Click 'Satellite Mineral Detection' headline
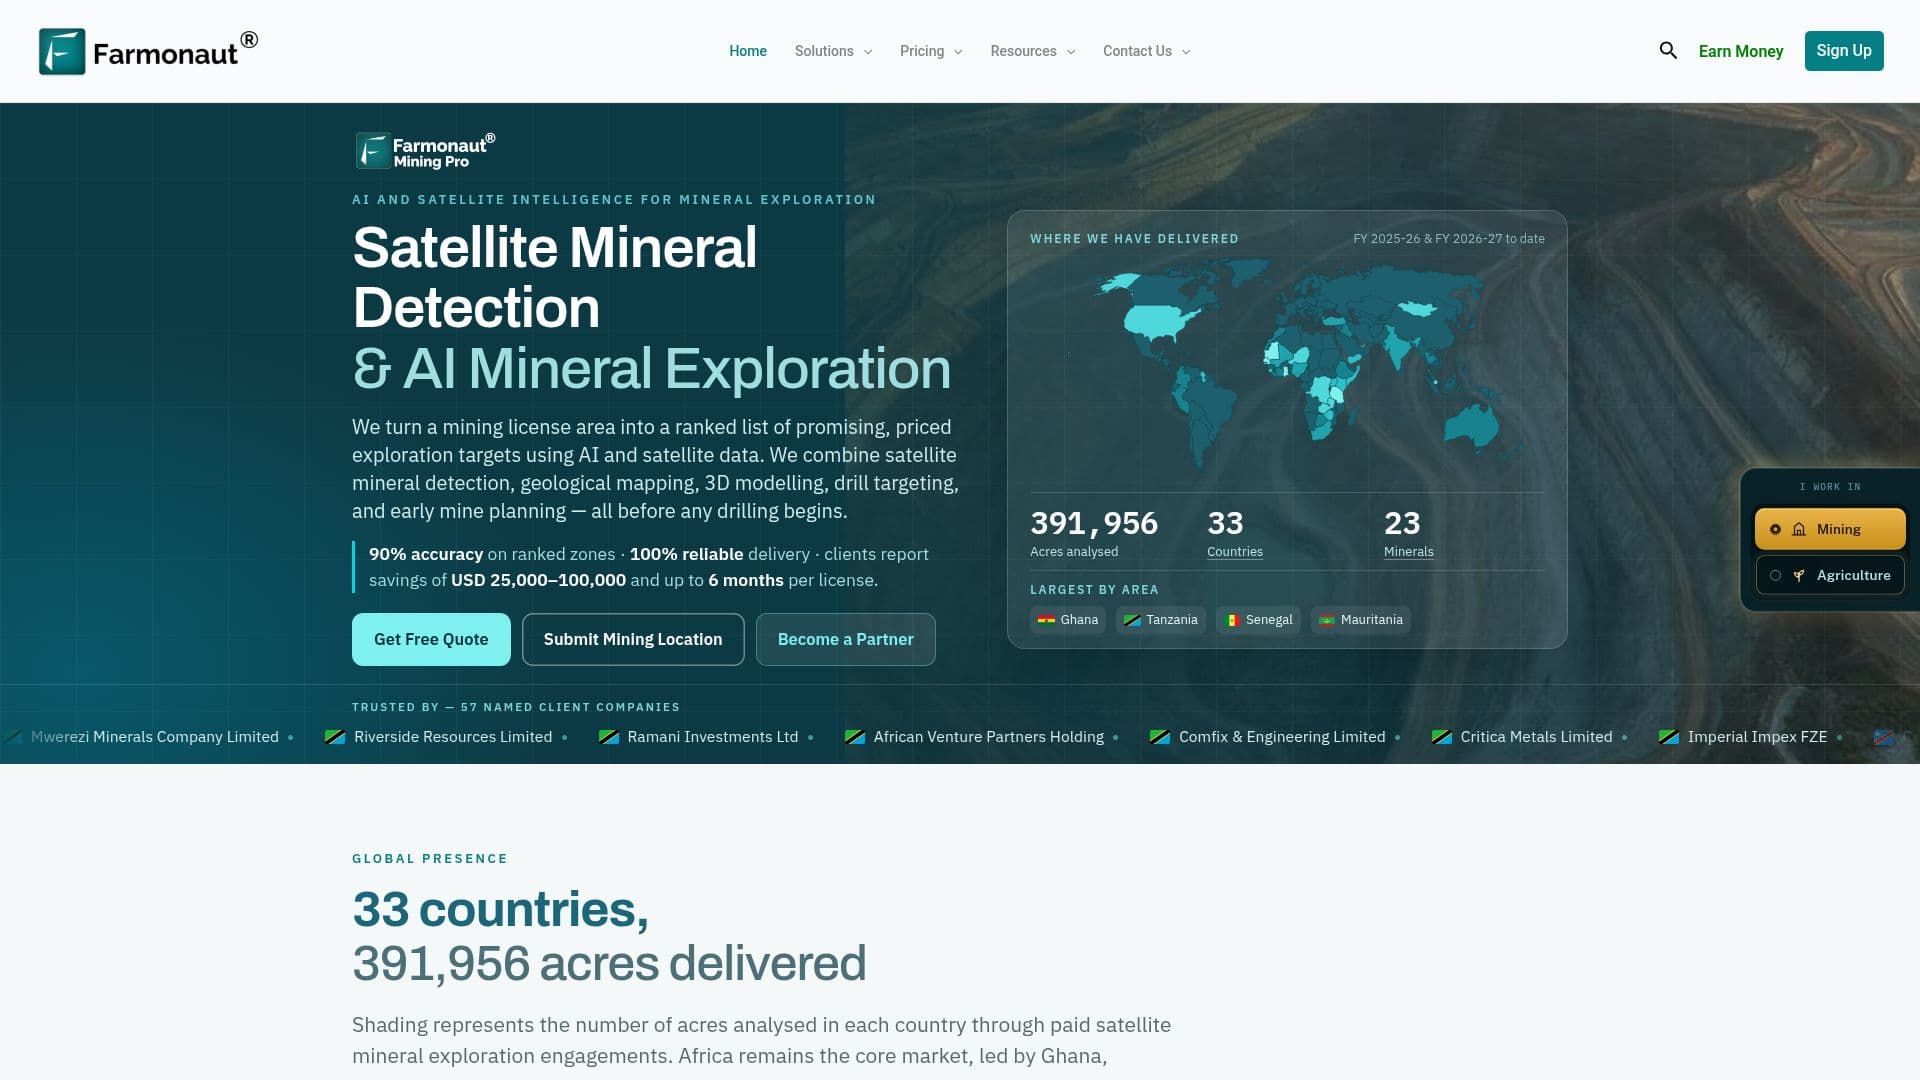The height and width of the screenshot is (1080, 1920). click(555, 277)
